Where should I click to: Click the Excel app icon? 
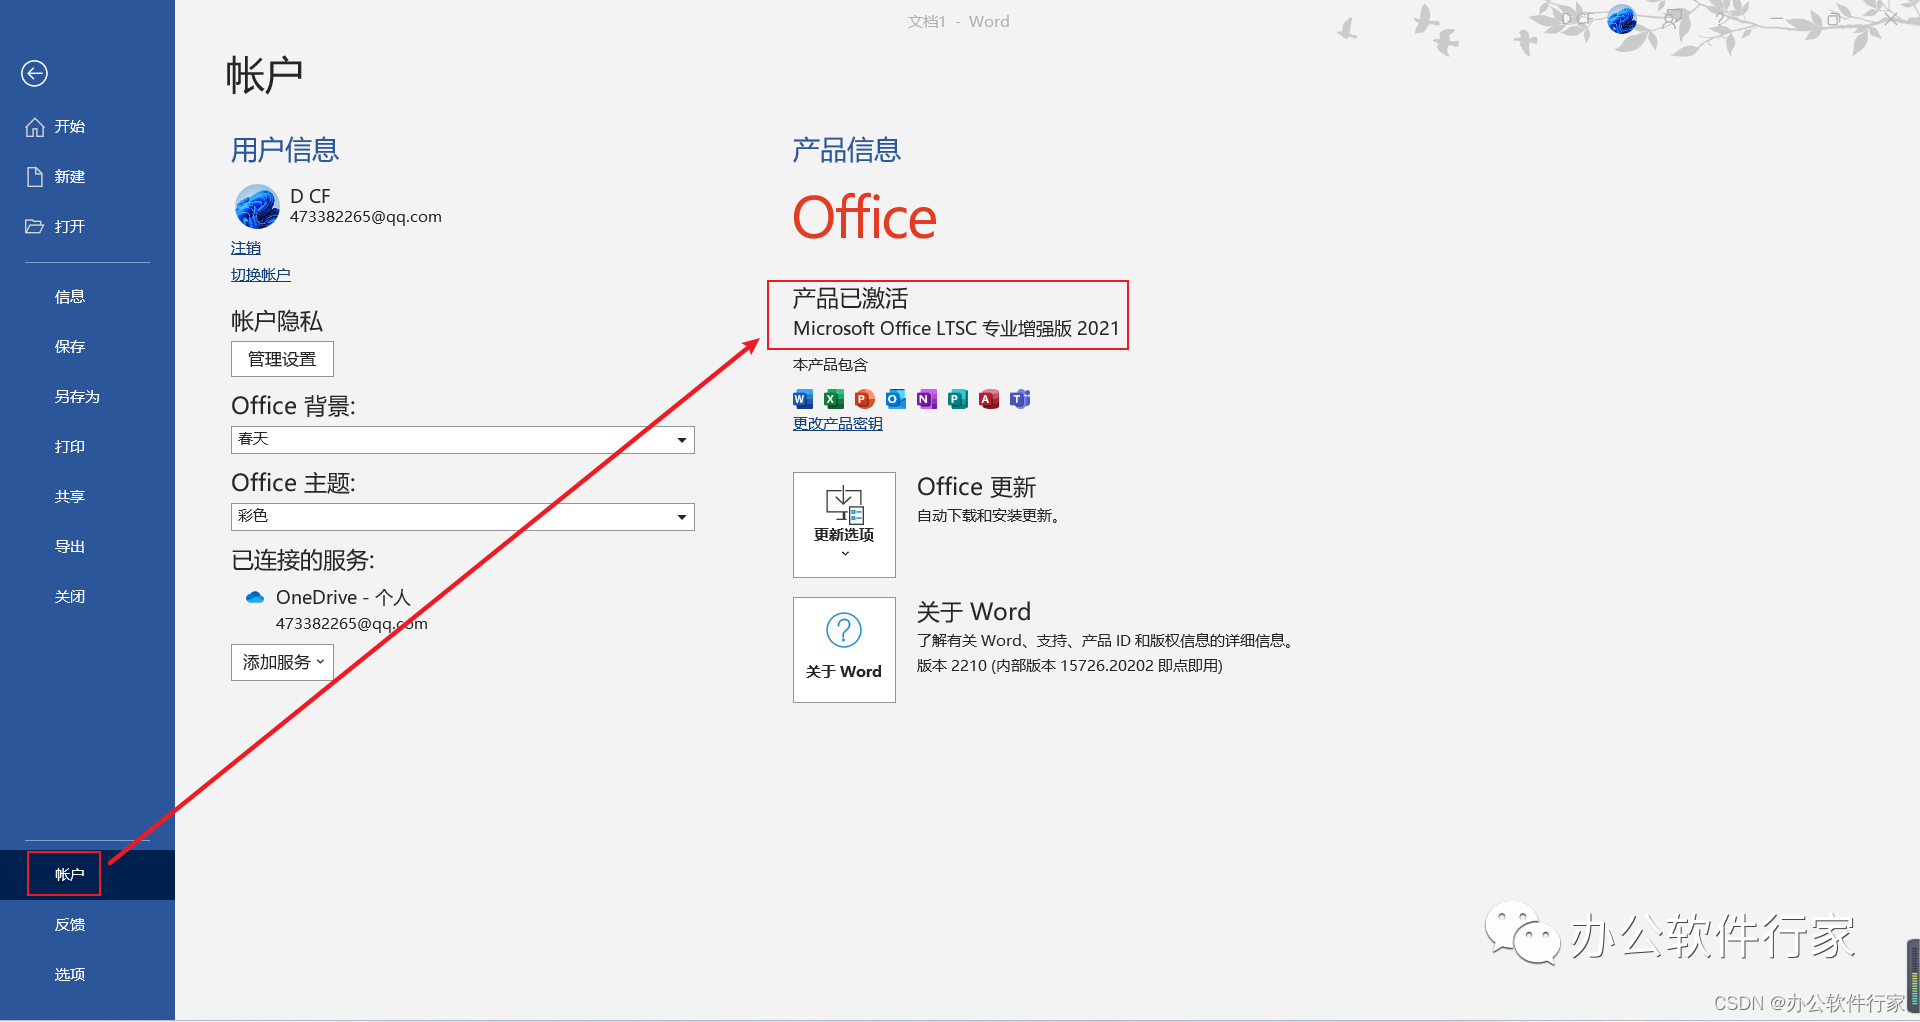point(833,399)
